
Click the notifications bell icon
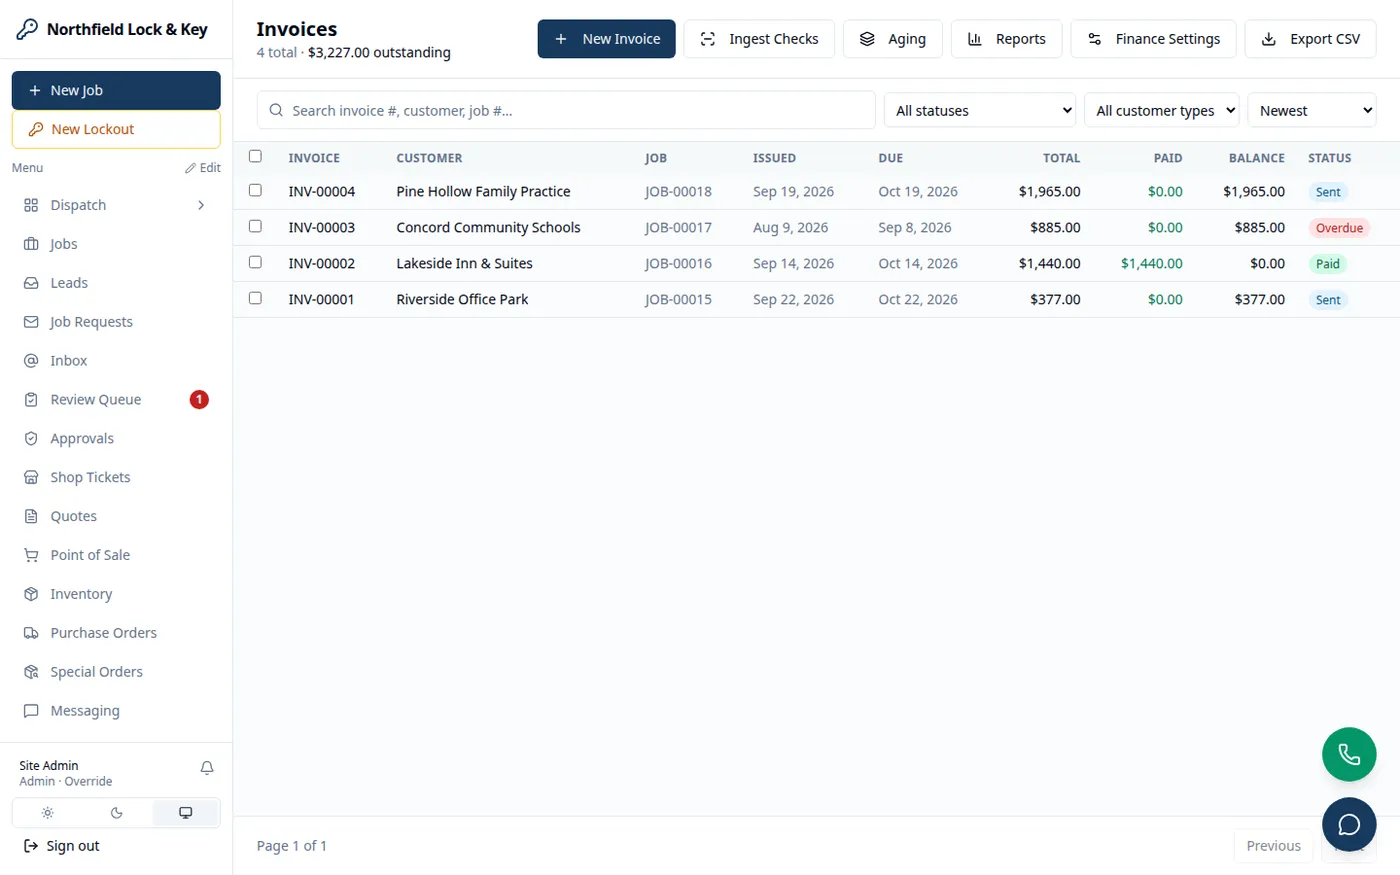coord(207,768)
